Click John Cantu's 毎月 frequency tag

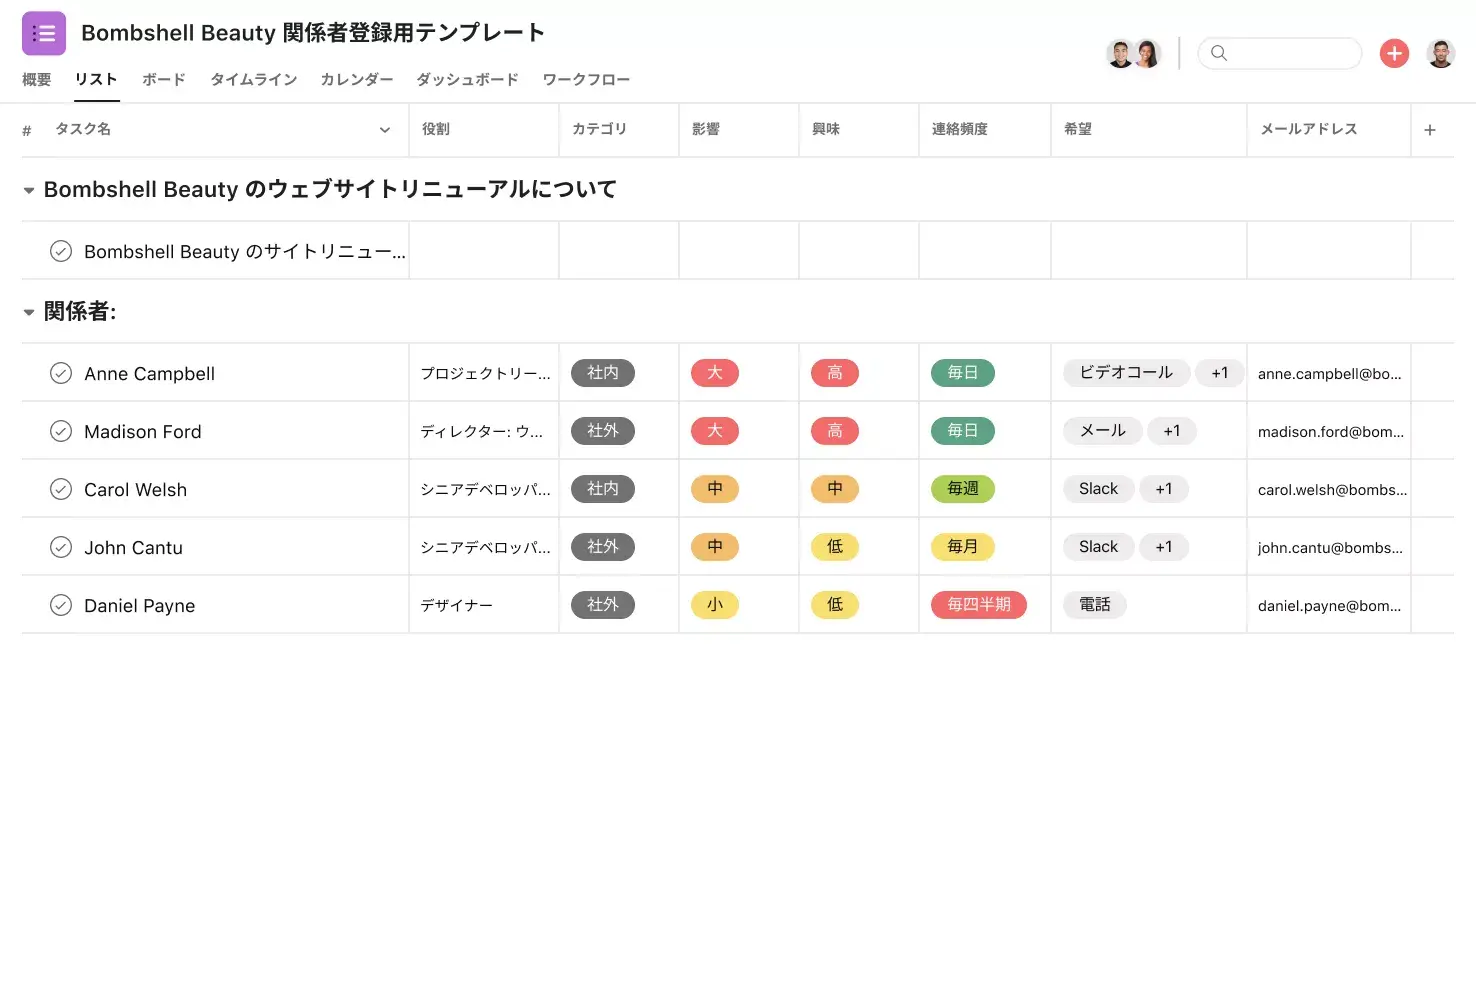[963, 547]
